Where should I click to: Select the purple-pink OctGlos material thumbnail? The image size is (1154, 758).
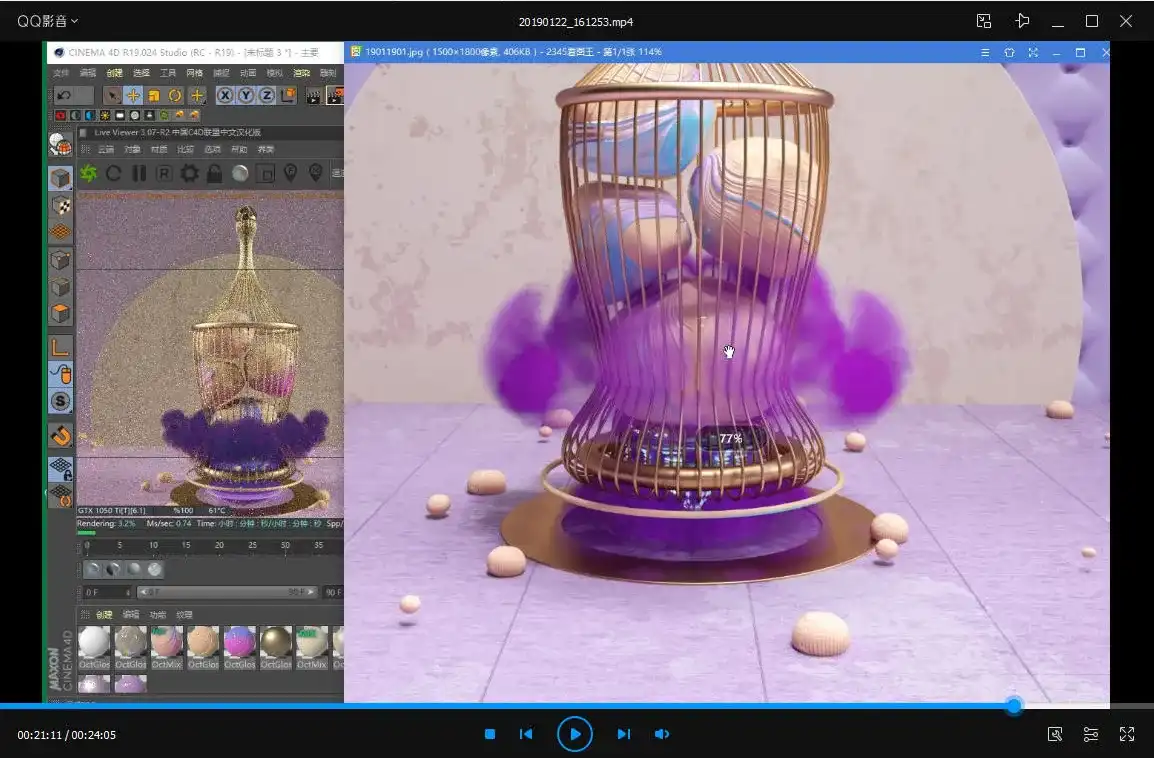pyautogui.click(x=240, y=643)
